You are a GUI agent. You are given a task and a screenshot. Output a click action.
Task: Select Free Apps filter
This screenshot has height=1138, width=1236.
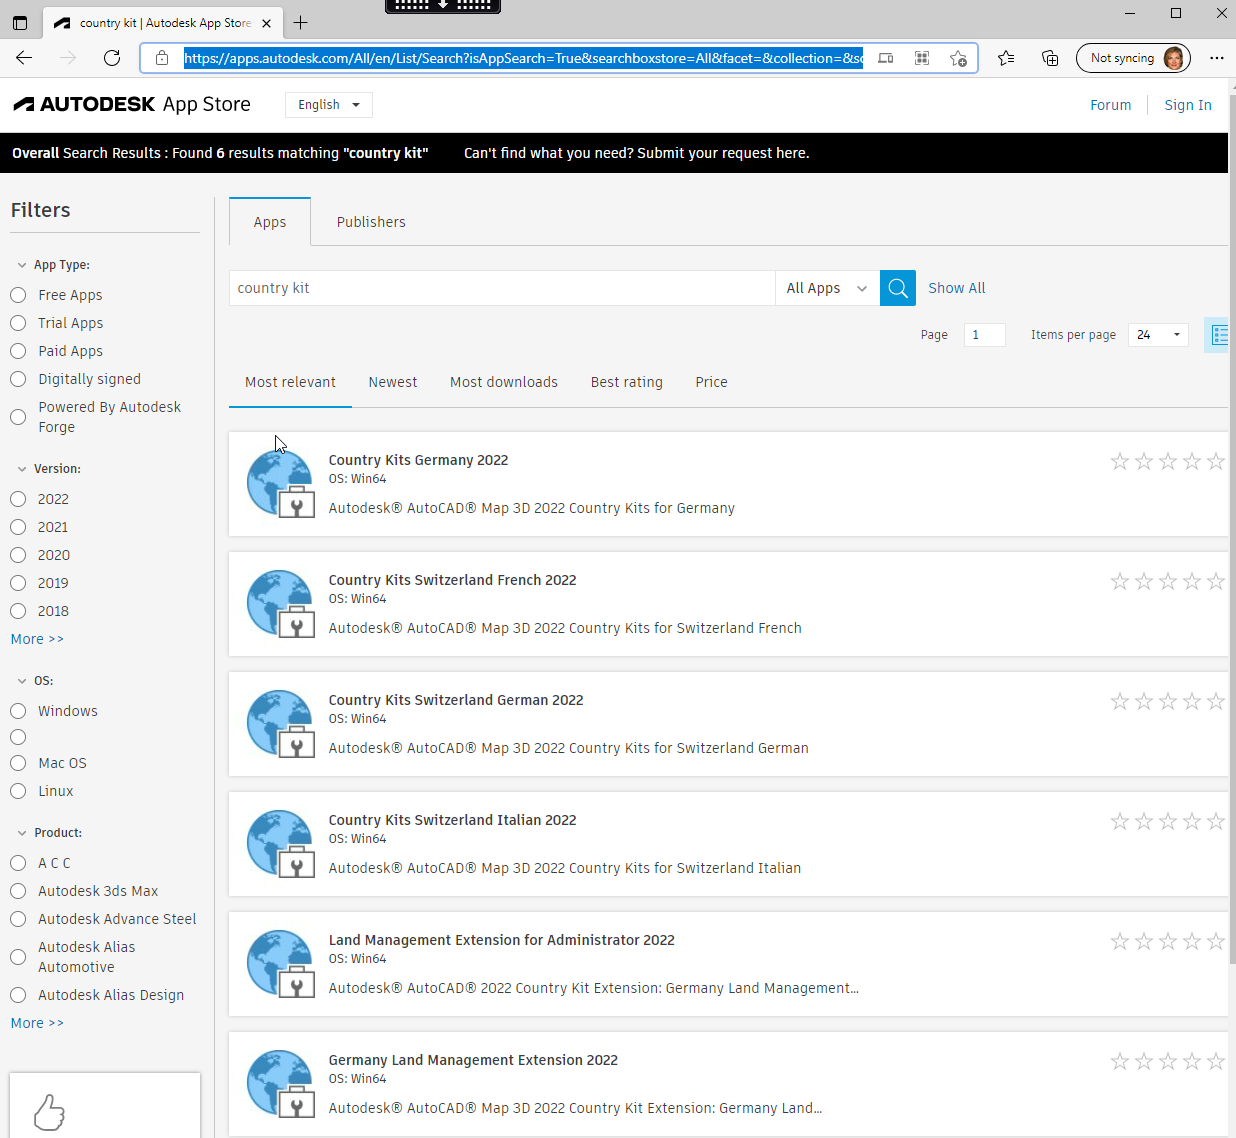pos(18,295)
